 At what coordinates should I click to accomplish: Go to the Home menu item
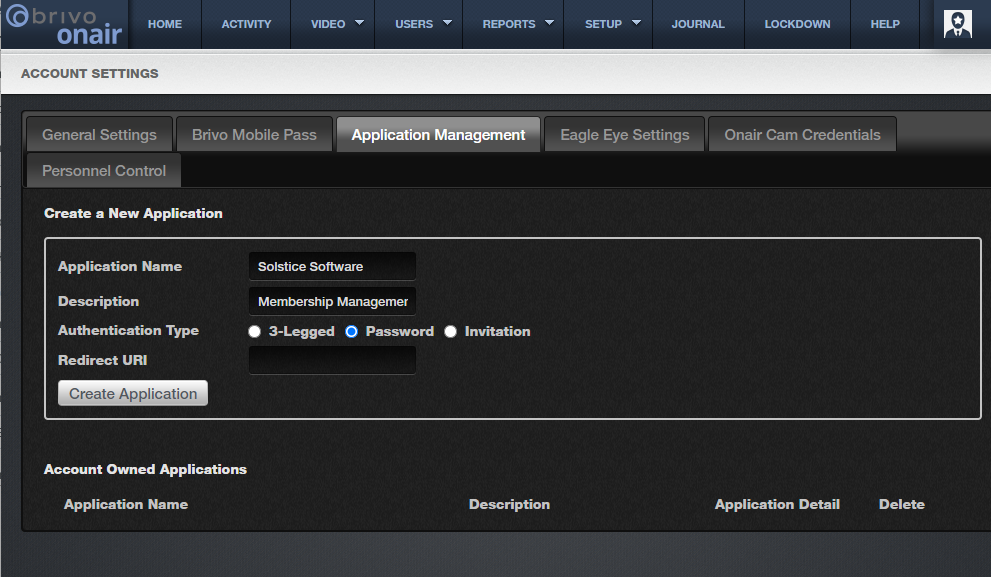pyautogui.click(x=165, y=24)
